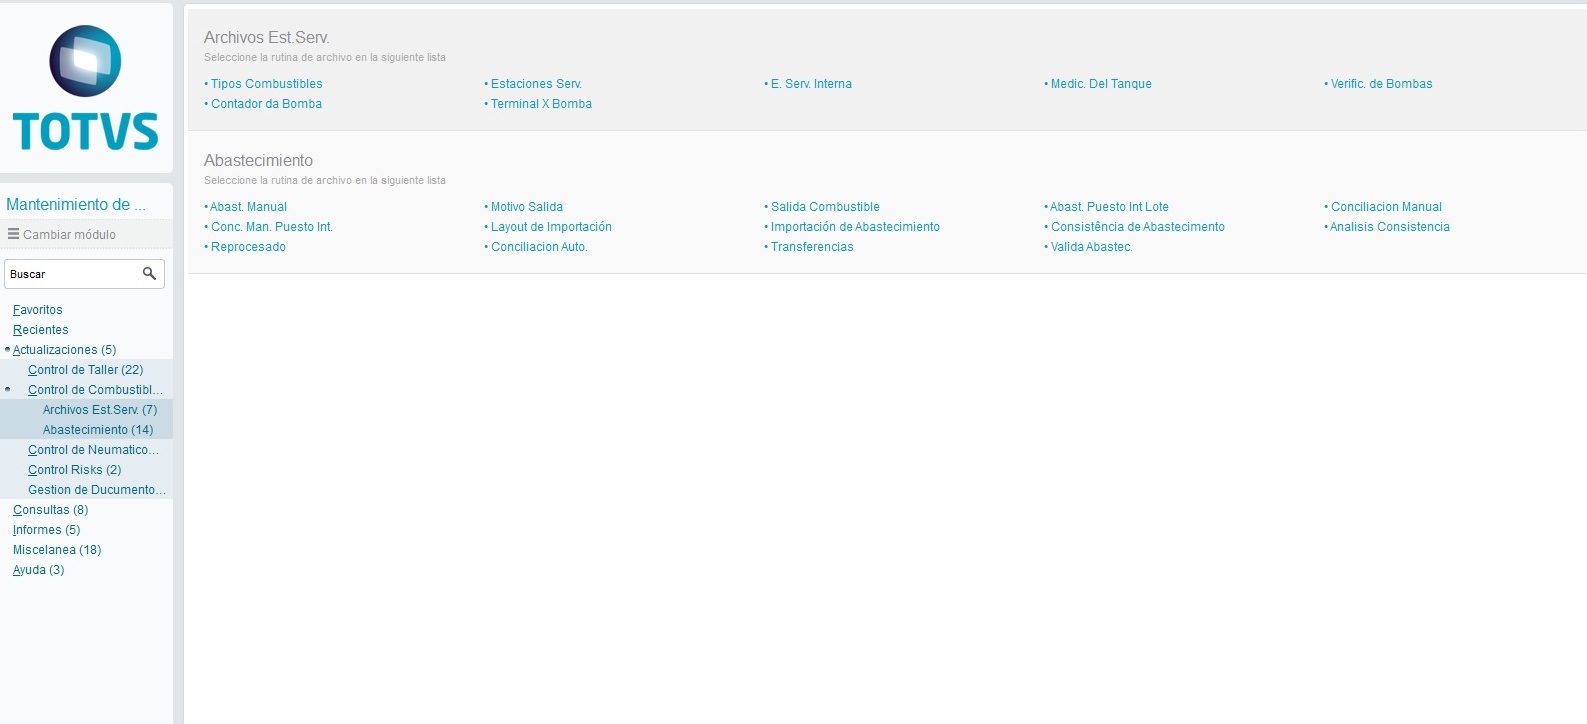Image resolution: width=1587 pixels, height=724 pixels.
Task: Open Conc. Man. Puesto Int. routine
Action: [271, 227]
